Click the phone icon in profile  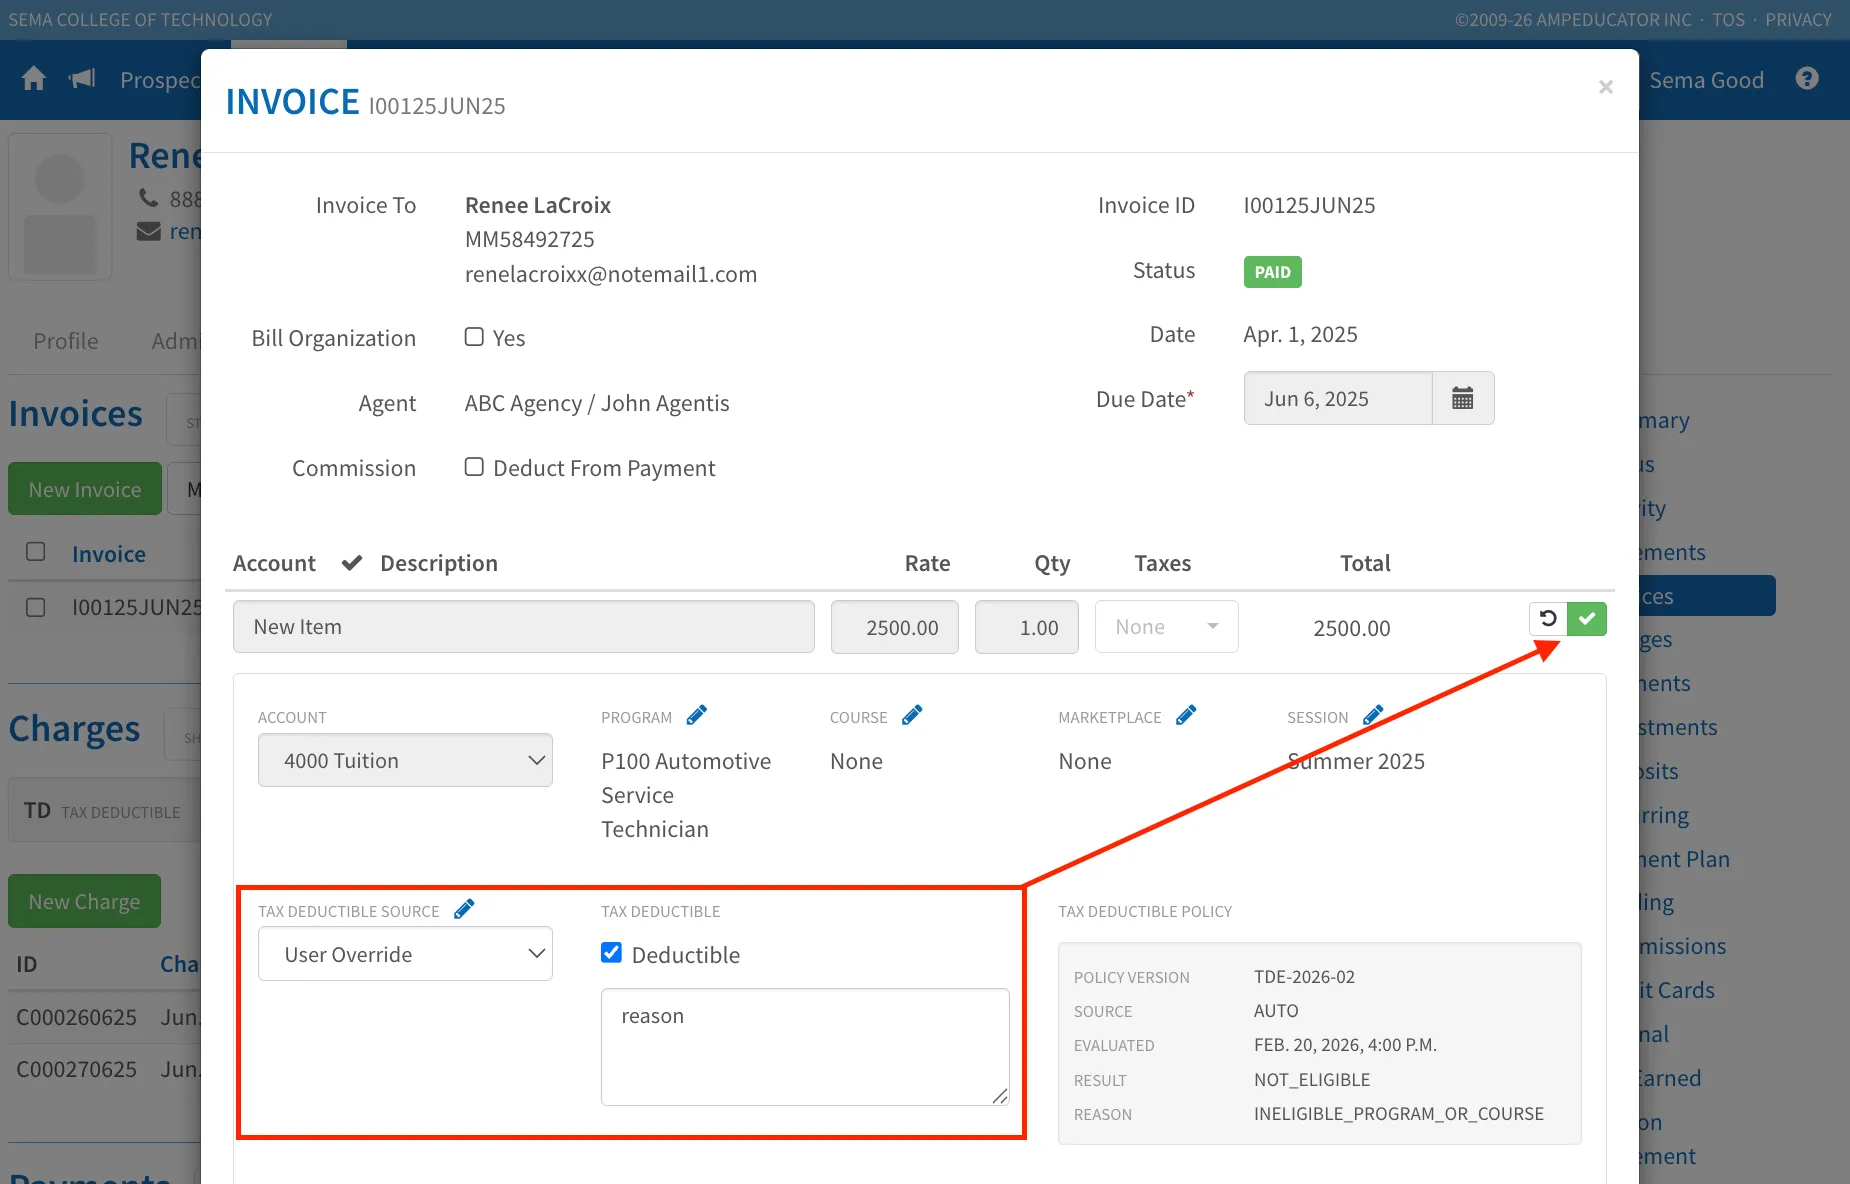click(149, 198)
